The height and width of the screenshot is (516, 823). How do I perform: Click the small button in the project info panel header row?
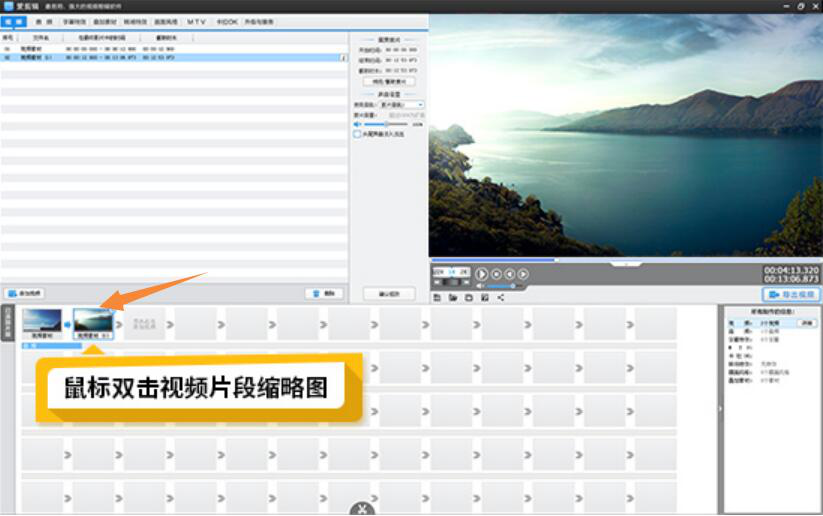pos(807,323)
